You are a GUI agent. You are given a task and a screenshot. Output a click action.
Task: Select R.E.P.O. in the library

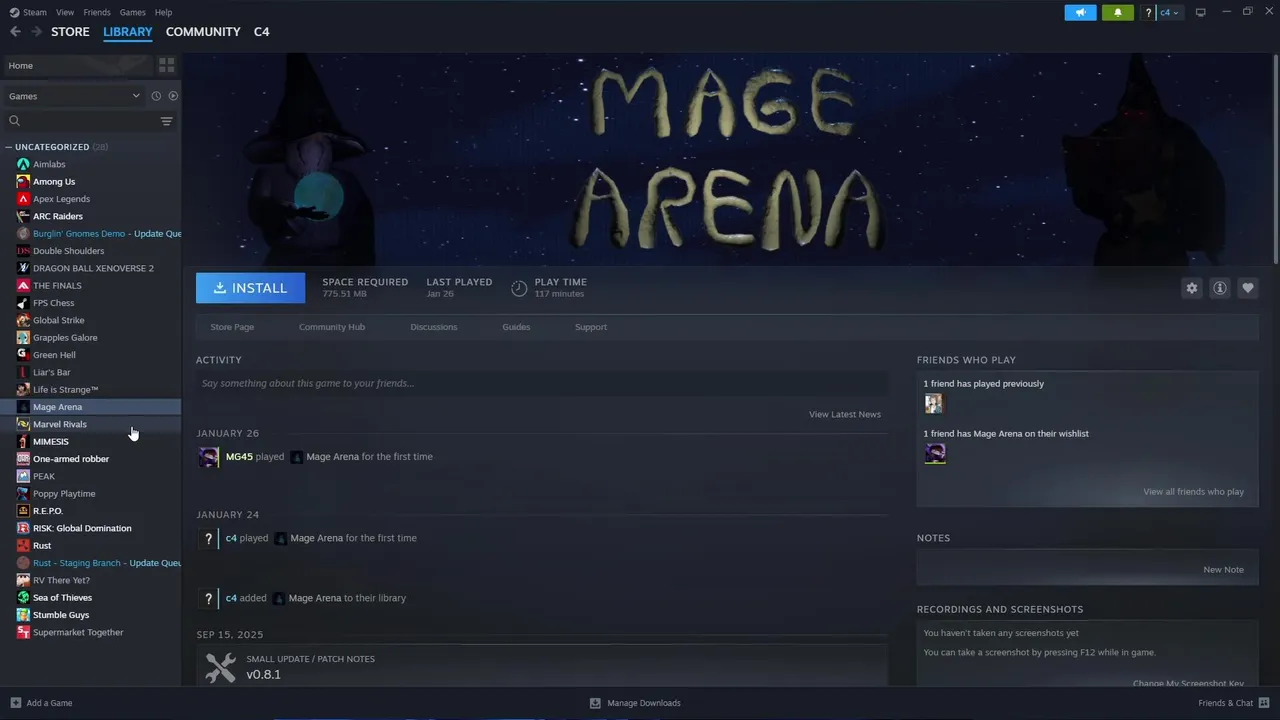pos(90,511)
